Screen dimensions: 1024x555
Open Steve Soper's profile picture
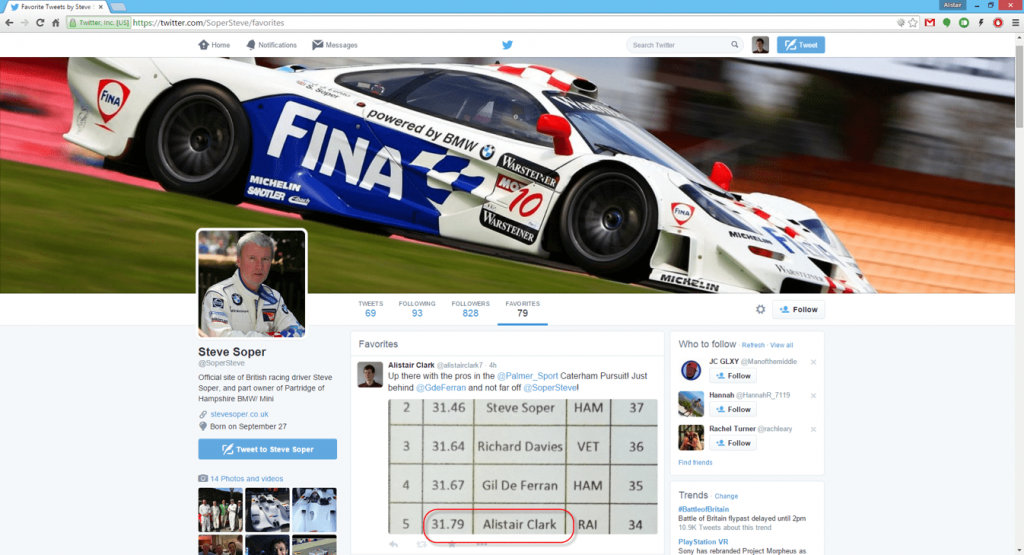(251, 283)
